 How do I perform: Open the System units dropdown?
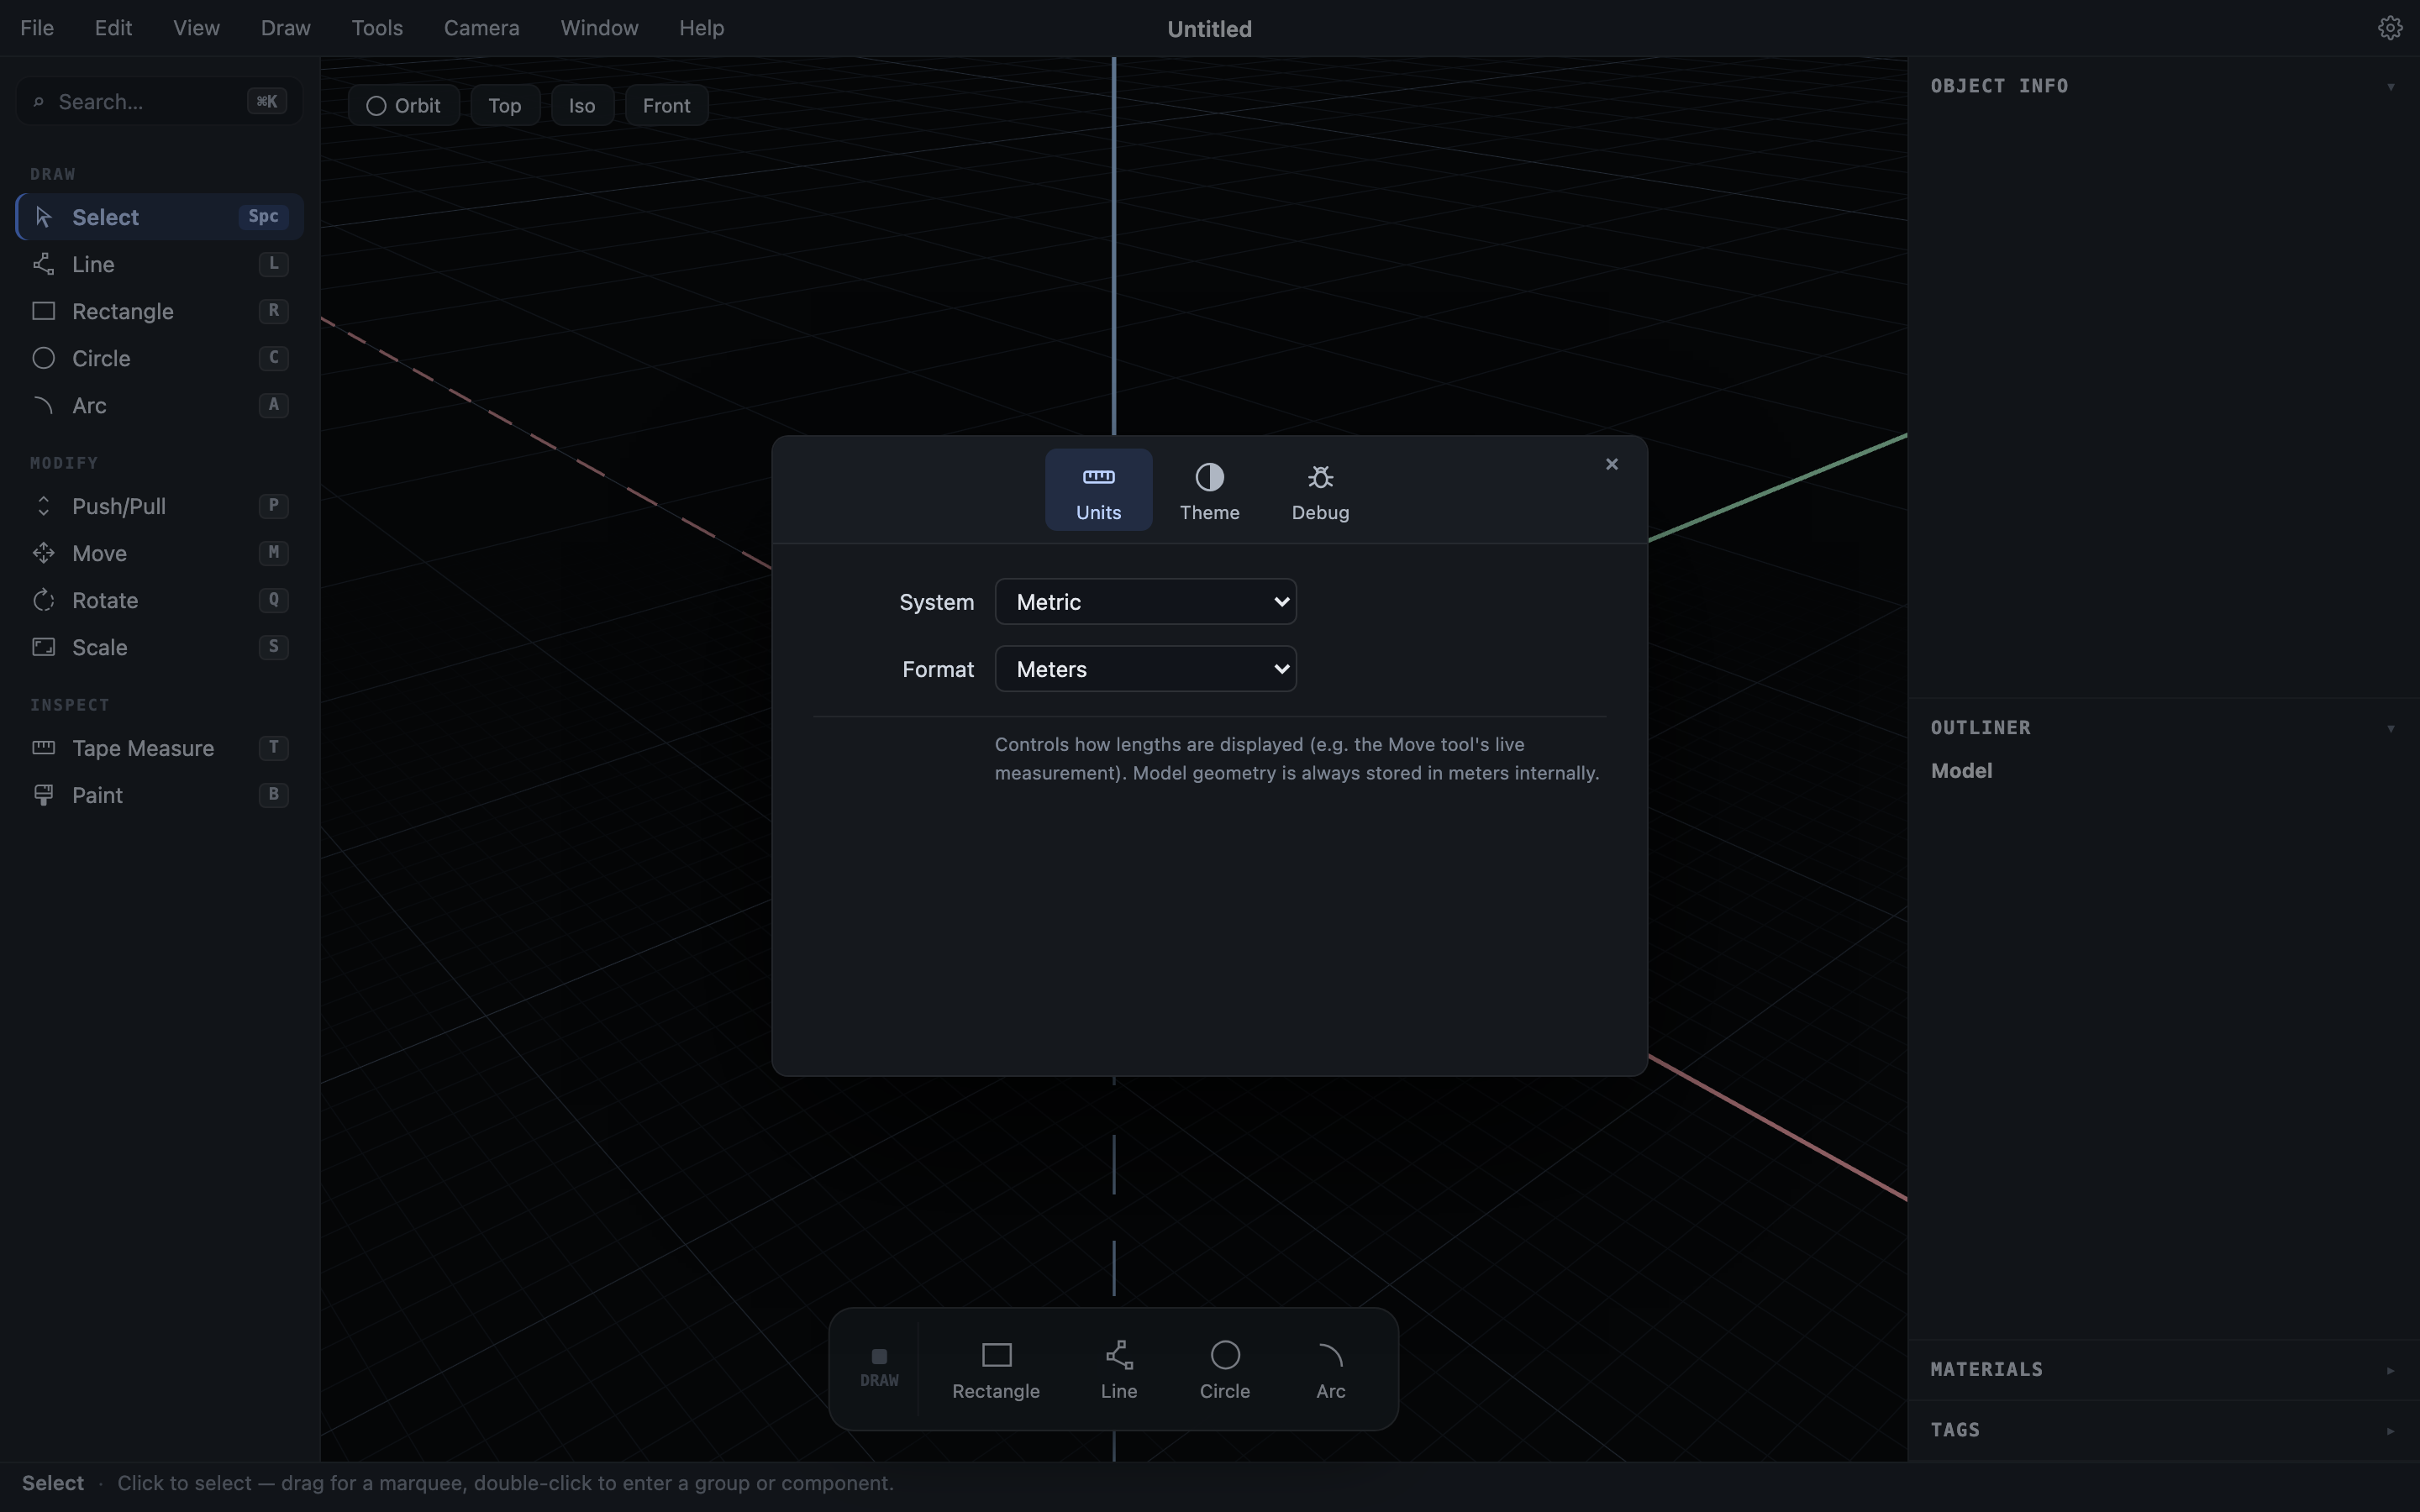click(1146, 602)
